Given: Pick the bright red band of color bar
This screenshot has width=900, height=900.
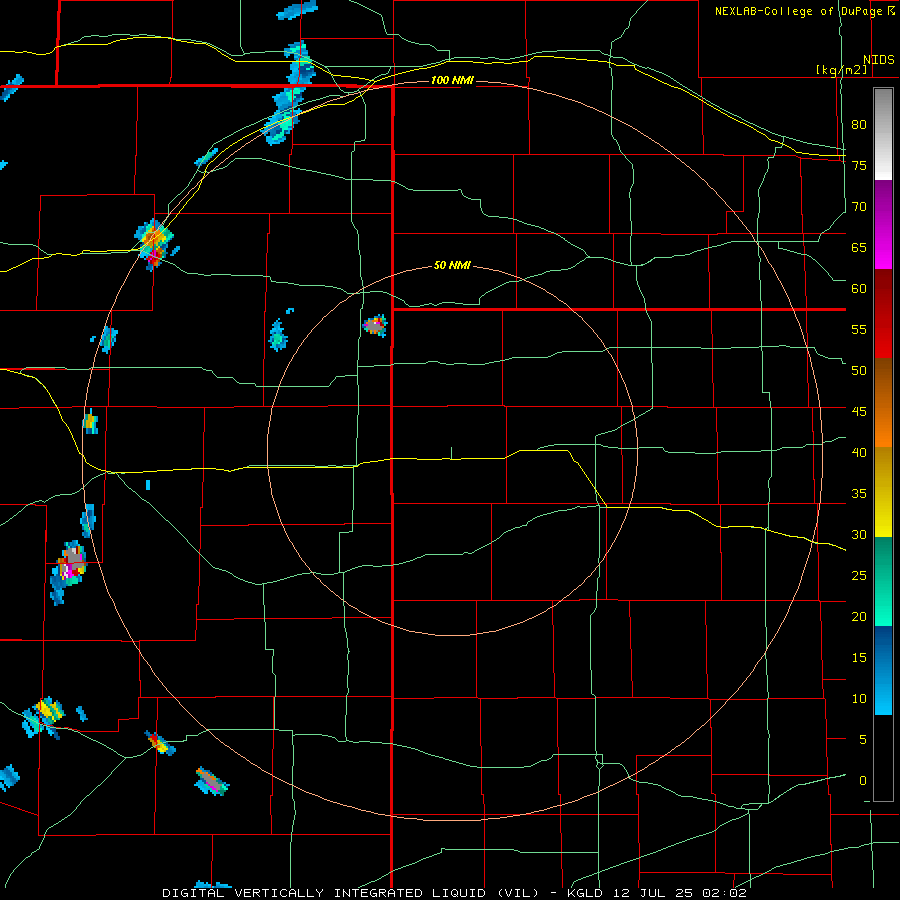Looking at the screenshot, I should click(x=883, y=313).
